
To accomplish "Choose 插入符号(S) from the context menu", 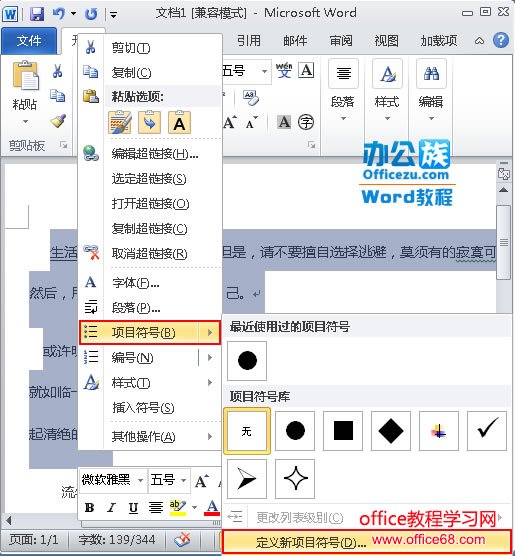I will pos(150,408).
